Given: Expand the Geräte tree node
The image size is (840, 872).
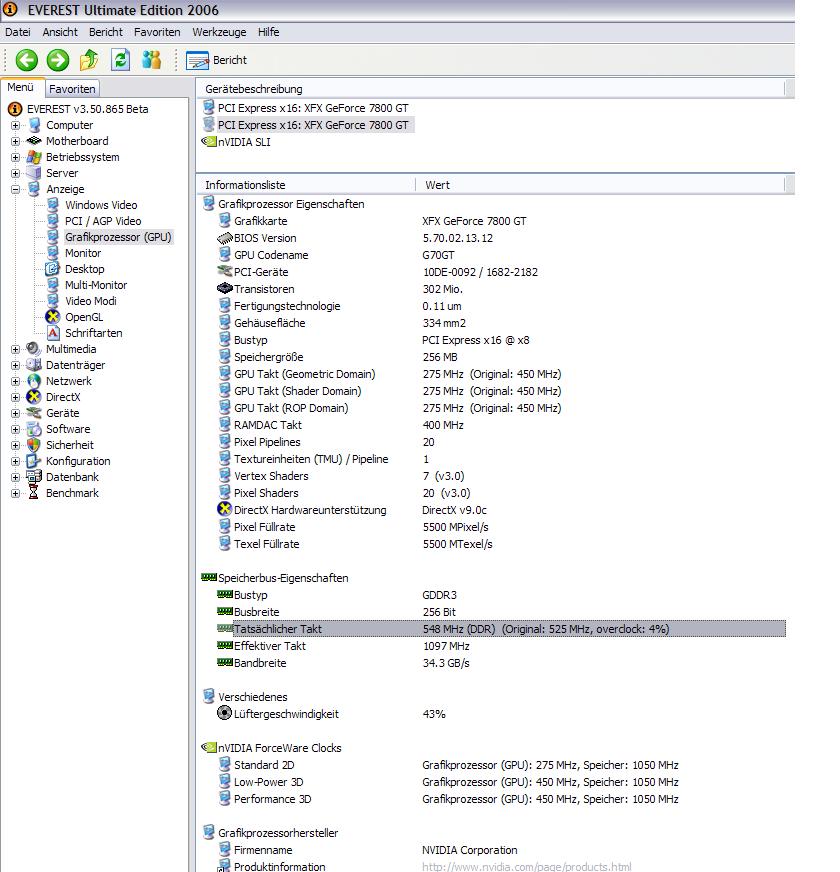Looking at the screenshot, I should (x=16, y=413).
